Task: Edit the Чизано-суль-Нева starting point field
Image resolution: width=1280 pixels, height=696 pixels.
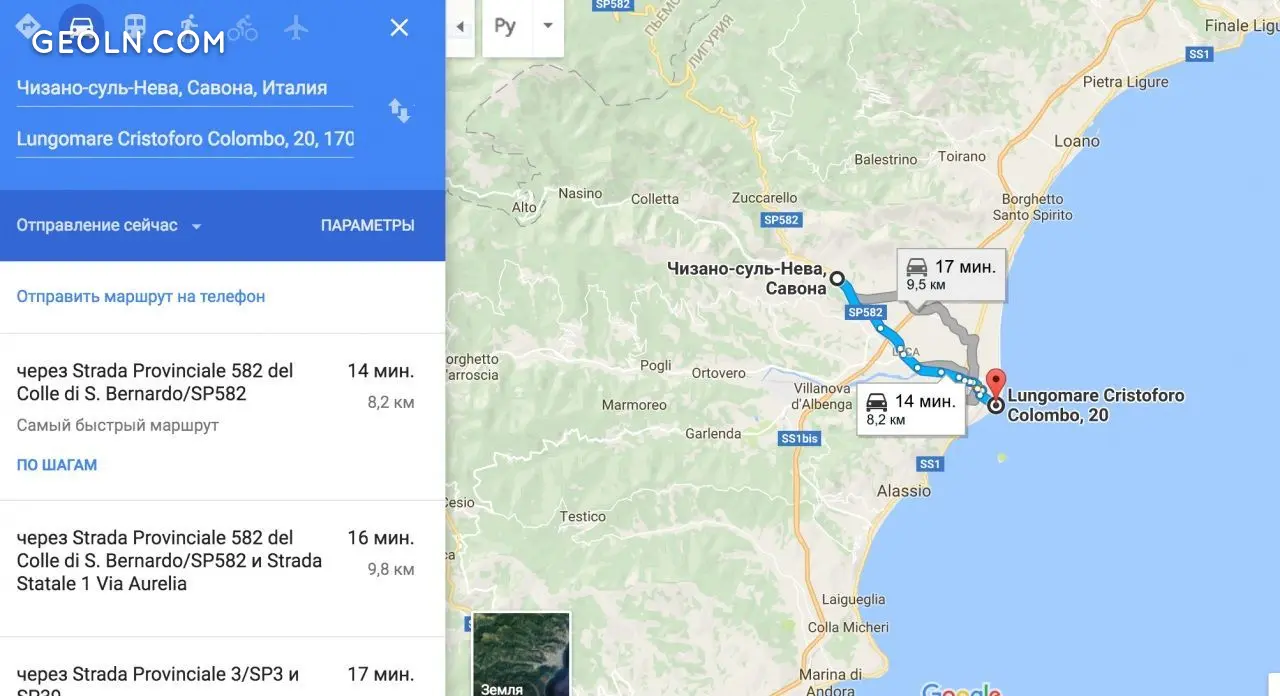Action: point(184,88)
